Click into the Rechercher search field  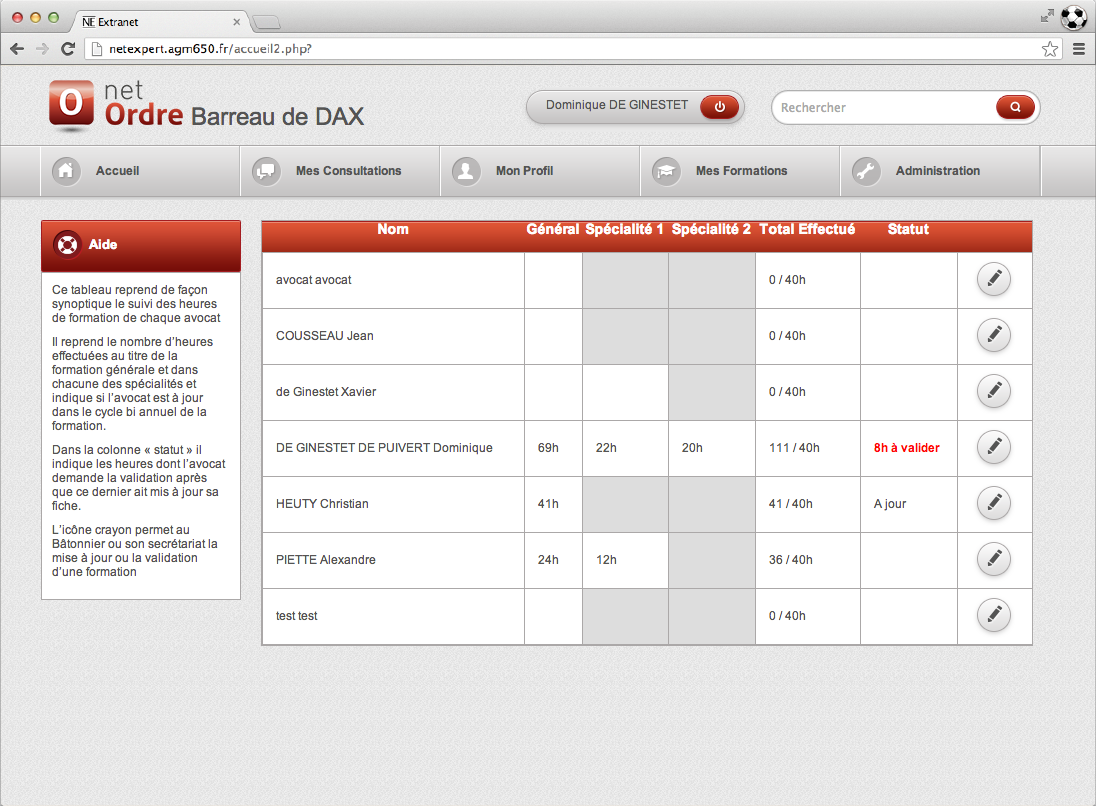tap(880, 107)
